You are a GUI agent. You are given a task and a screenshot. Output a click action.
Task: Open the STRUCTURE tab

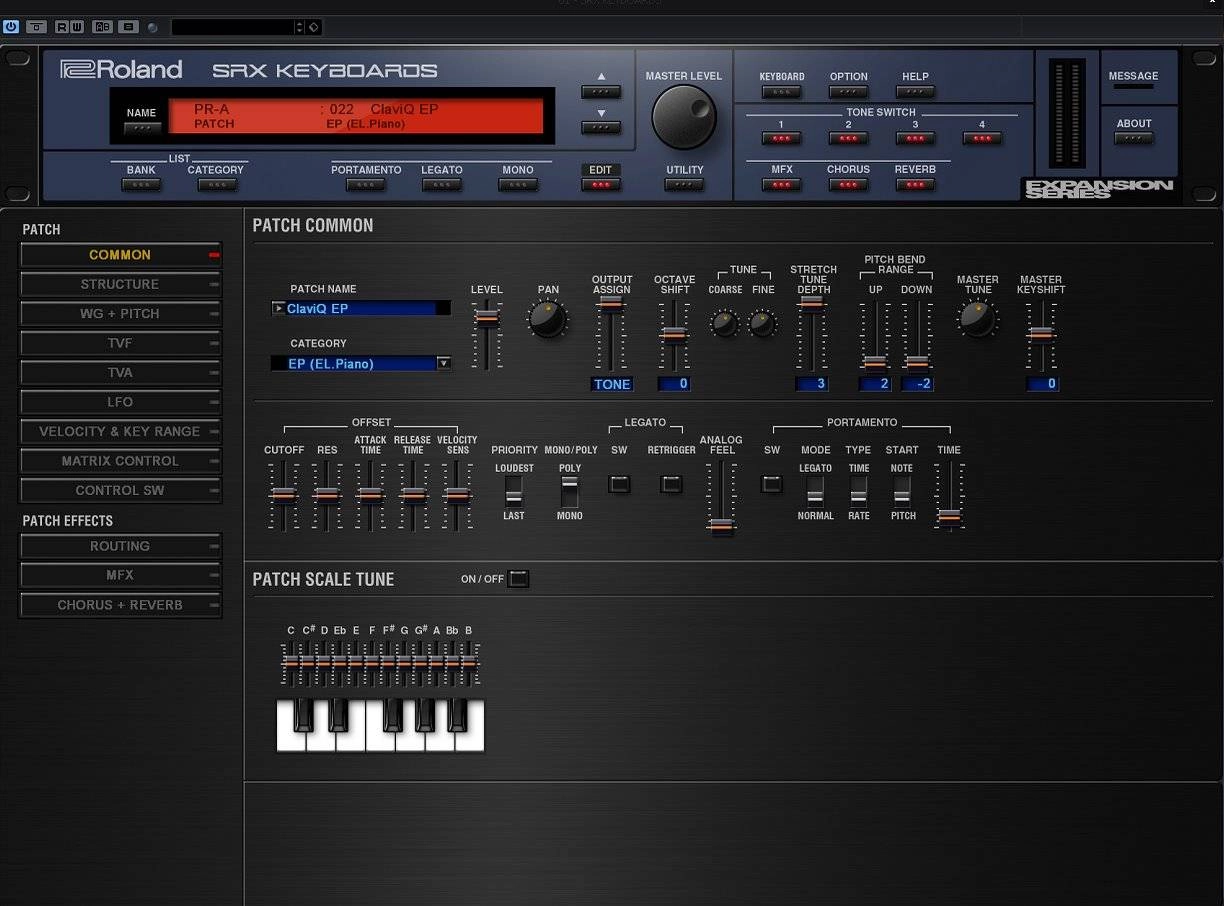(120, 284)
